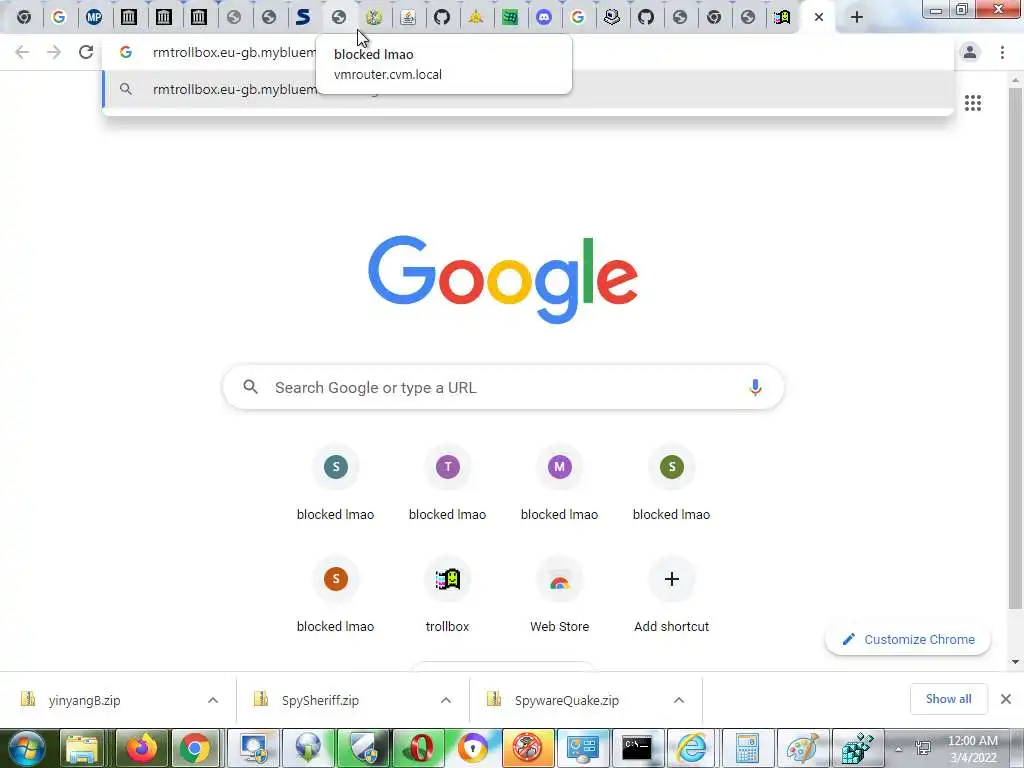Expand options for SpySheriff.zip download
Viewport: 1024px width, 768px height.
pyautogui.click(x=446, y=700)
